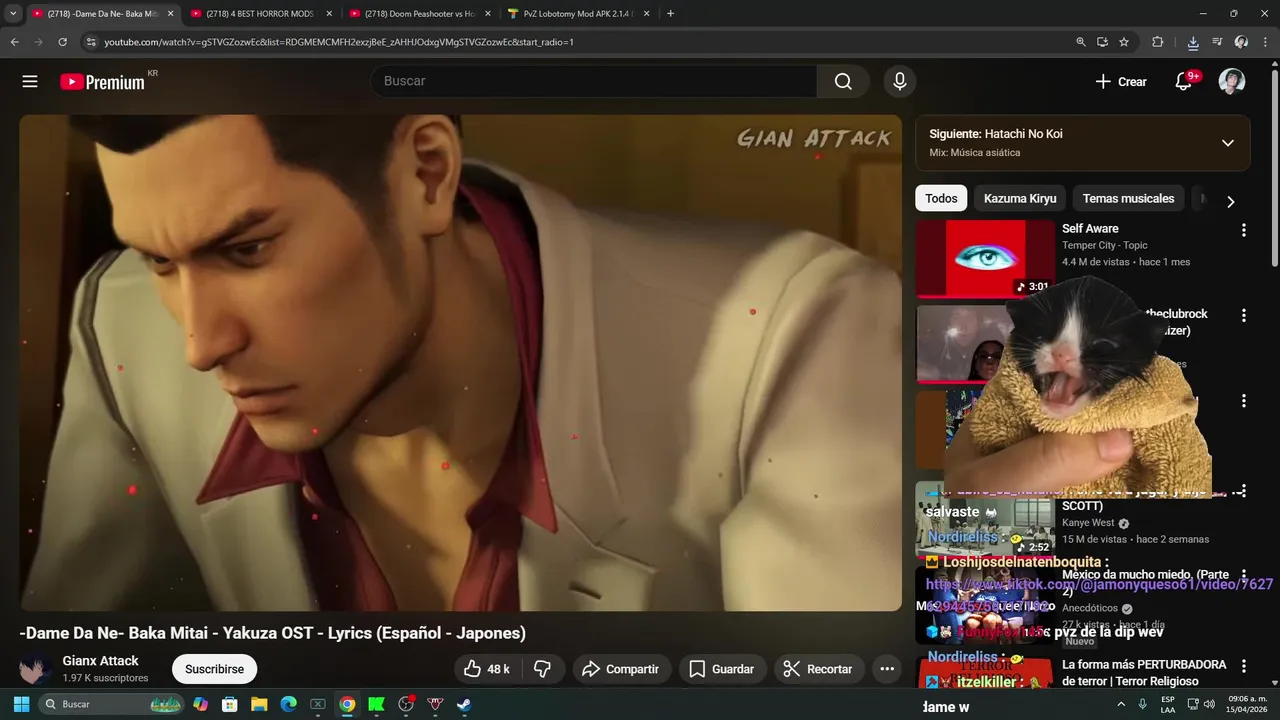Open the notifications bell
The width and height of the screenshot is (1280, 720).
1184,82
